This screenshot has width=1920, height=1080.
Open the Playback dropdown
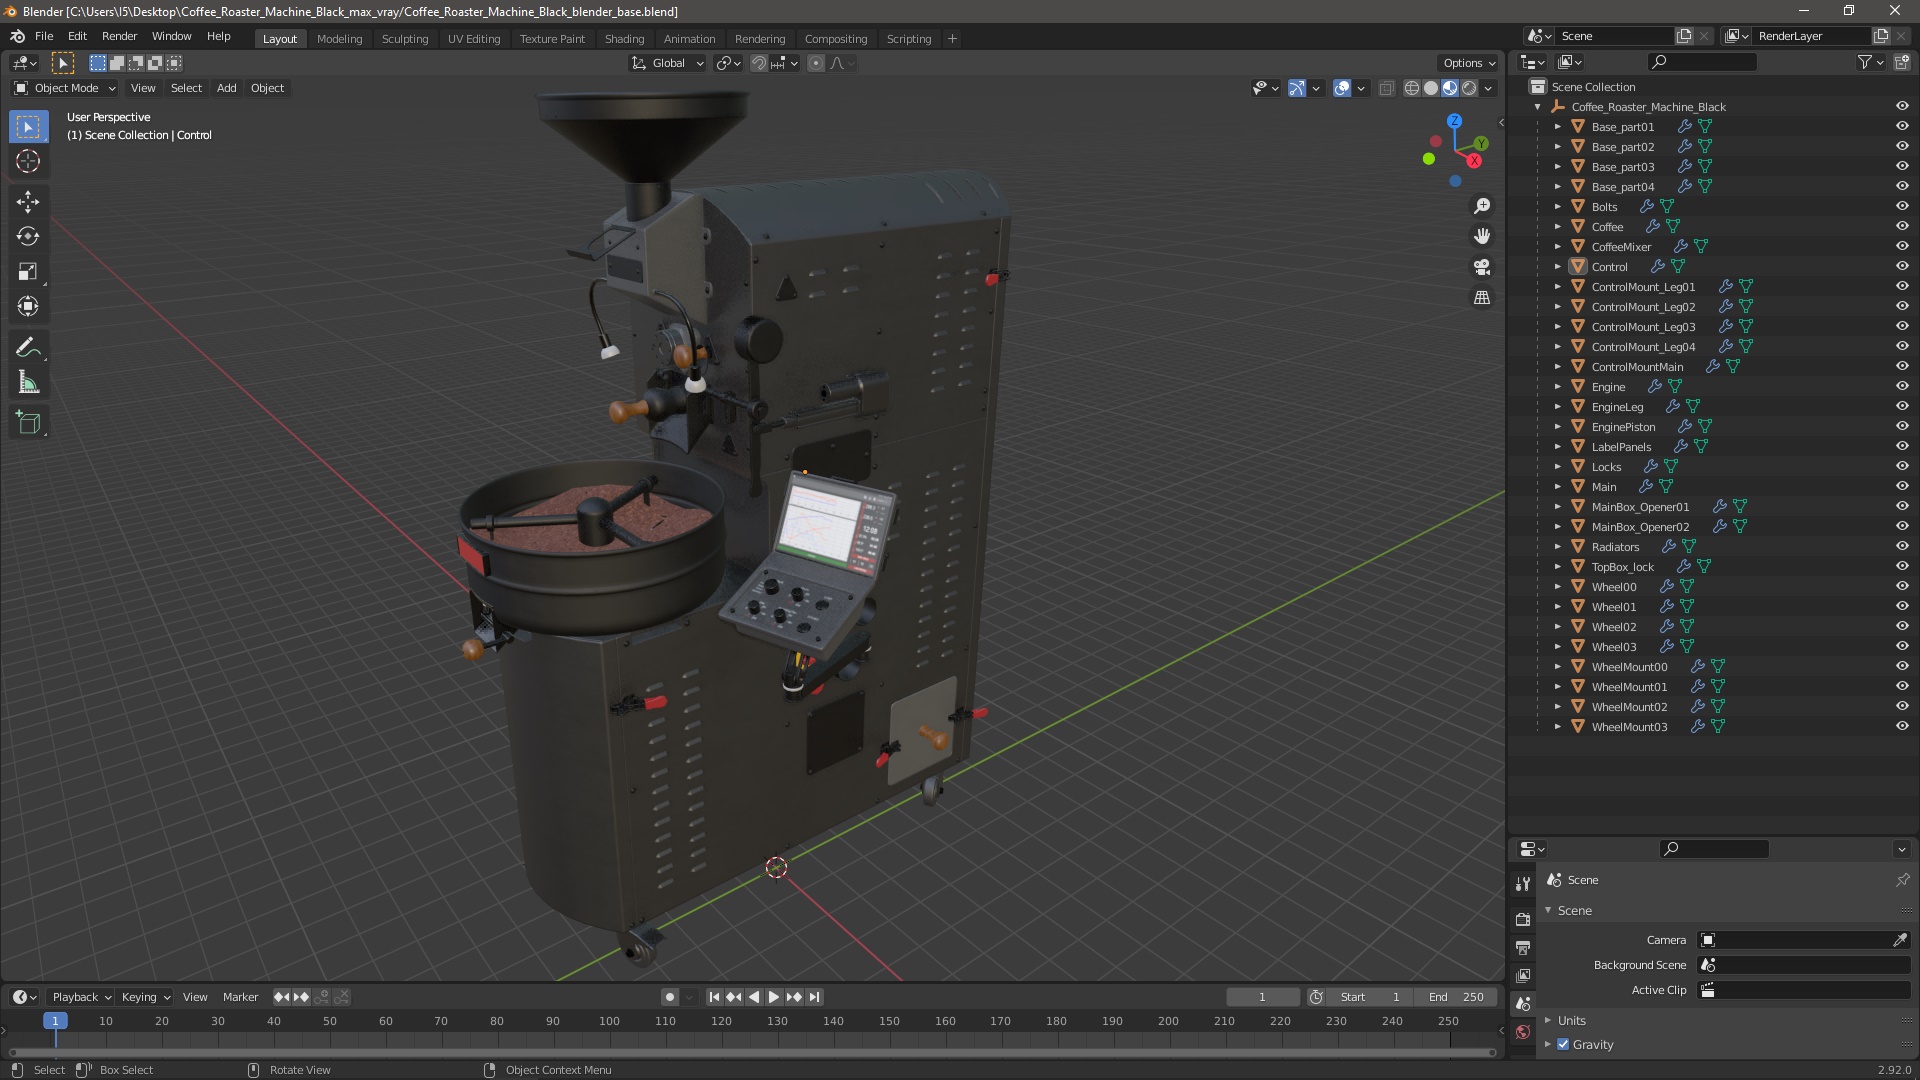click(80, 997)
